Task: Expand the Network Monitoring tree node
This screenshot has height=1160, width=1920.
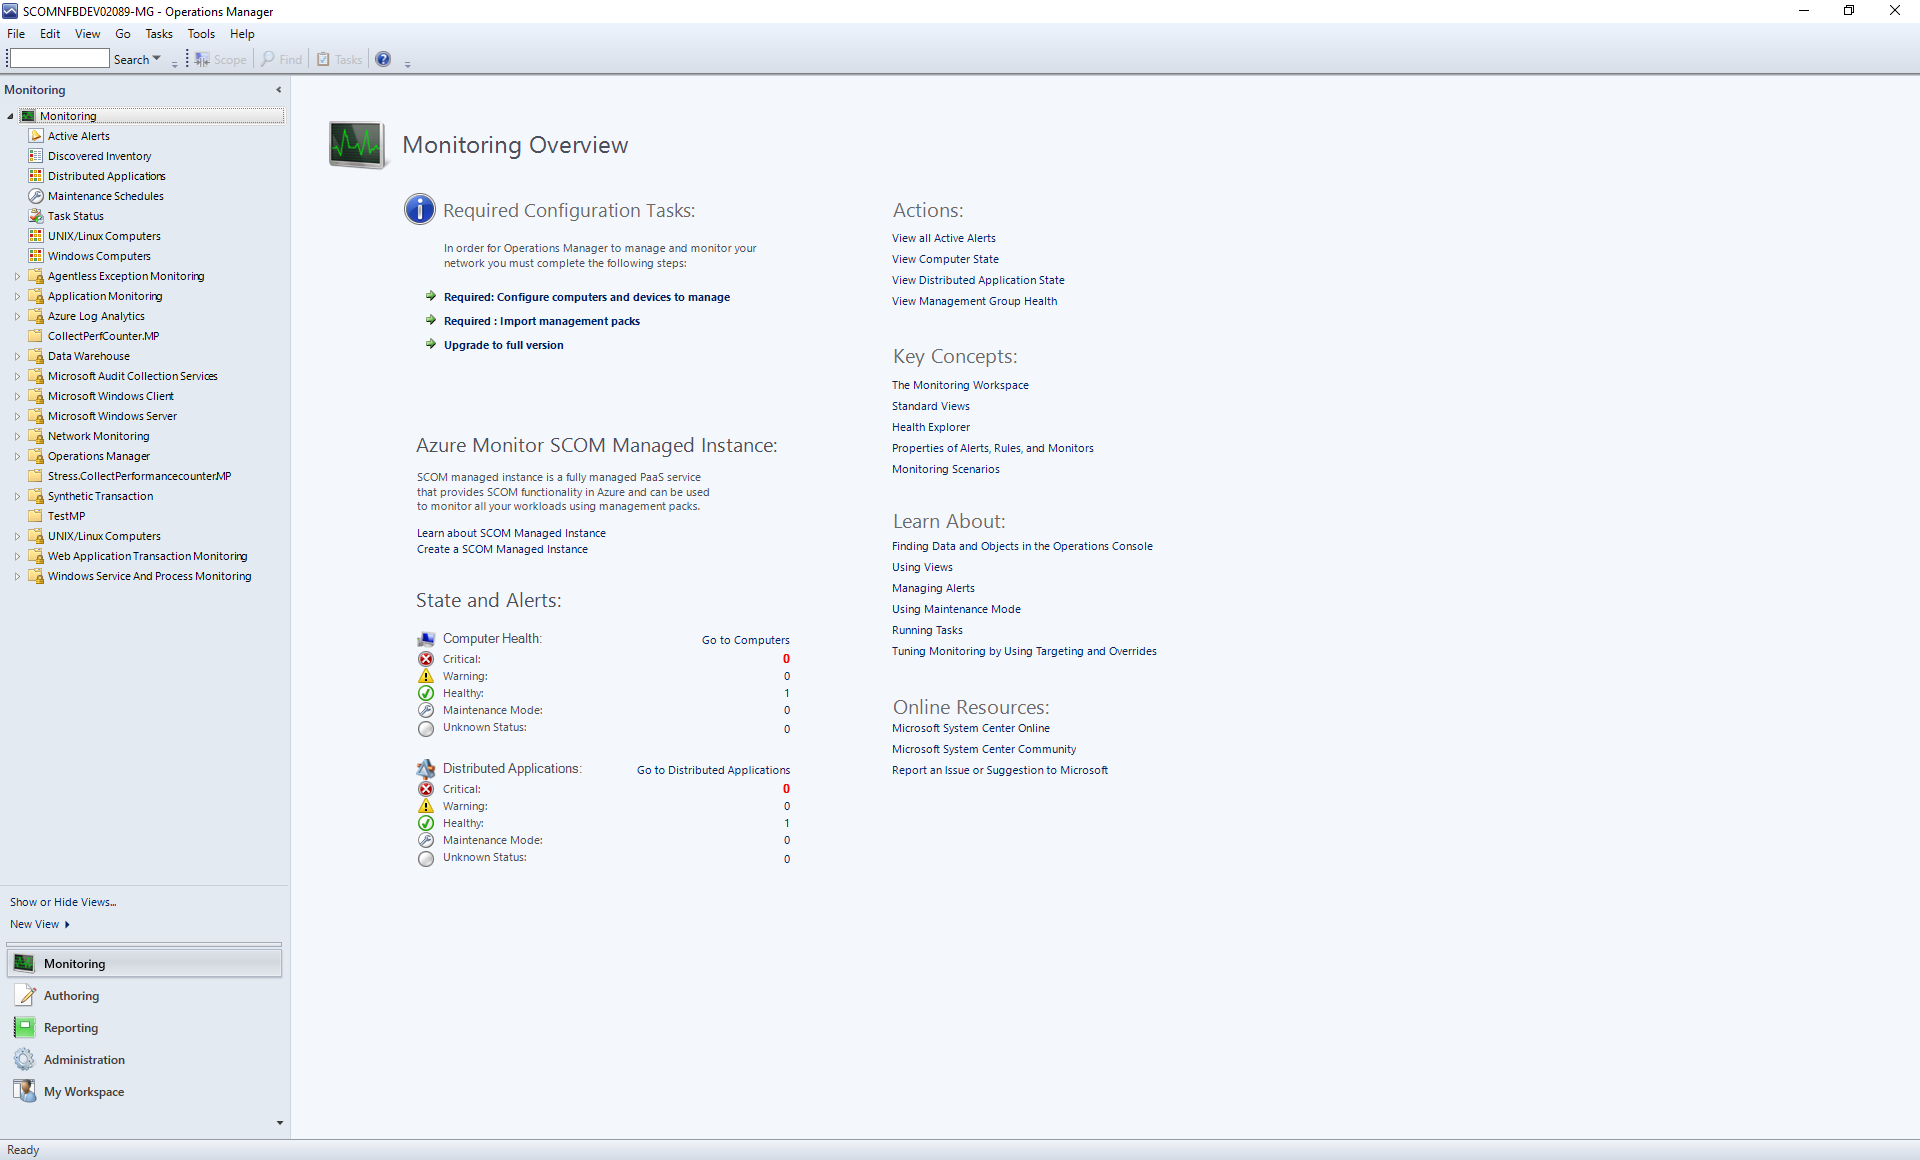Action: tap(15, 436)
